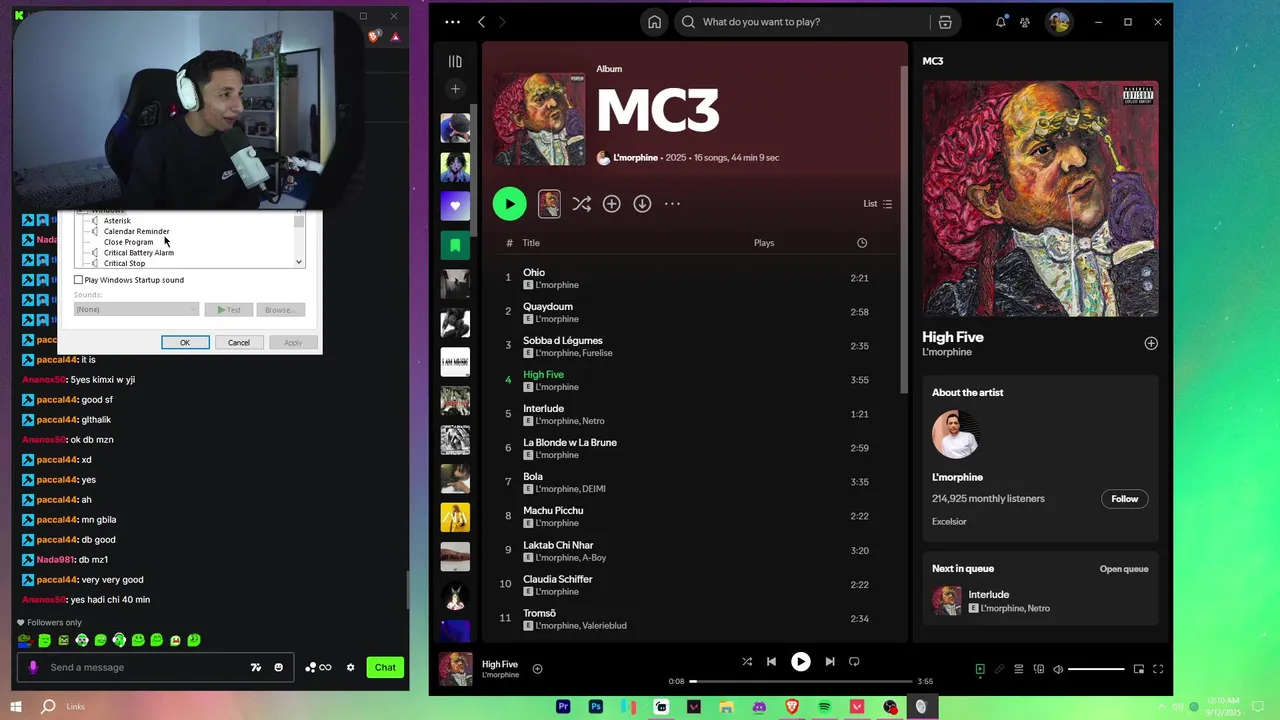
Task: Change the track list view mode (List)
Action: pos(877,204)
